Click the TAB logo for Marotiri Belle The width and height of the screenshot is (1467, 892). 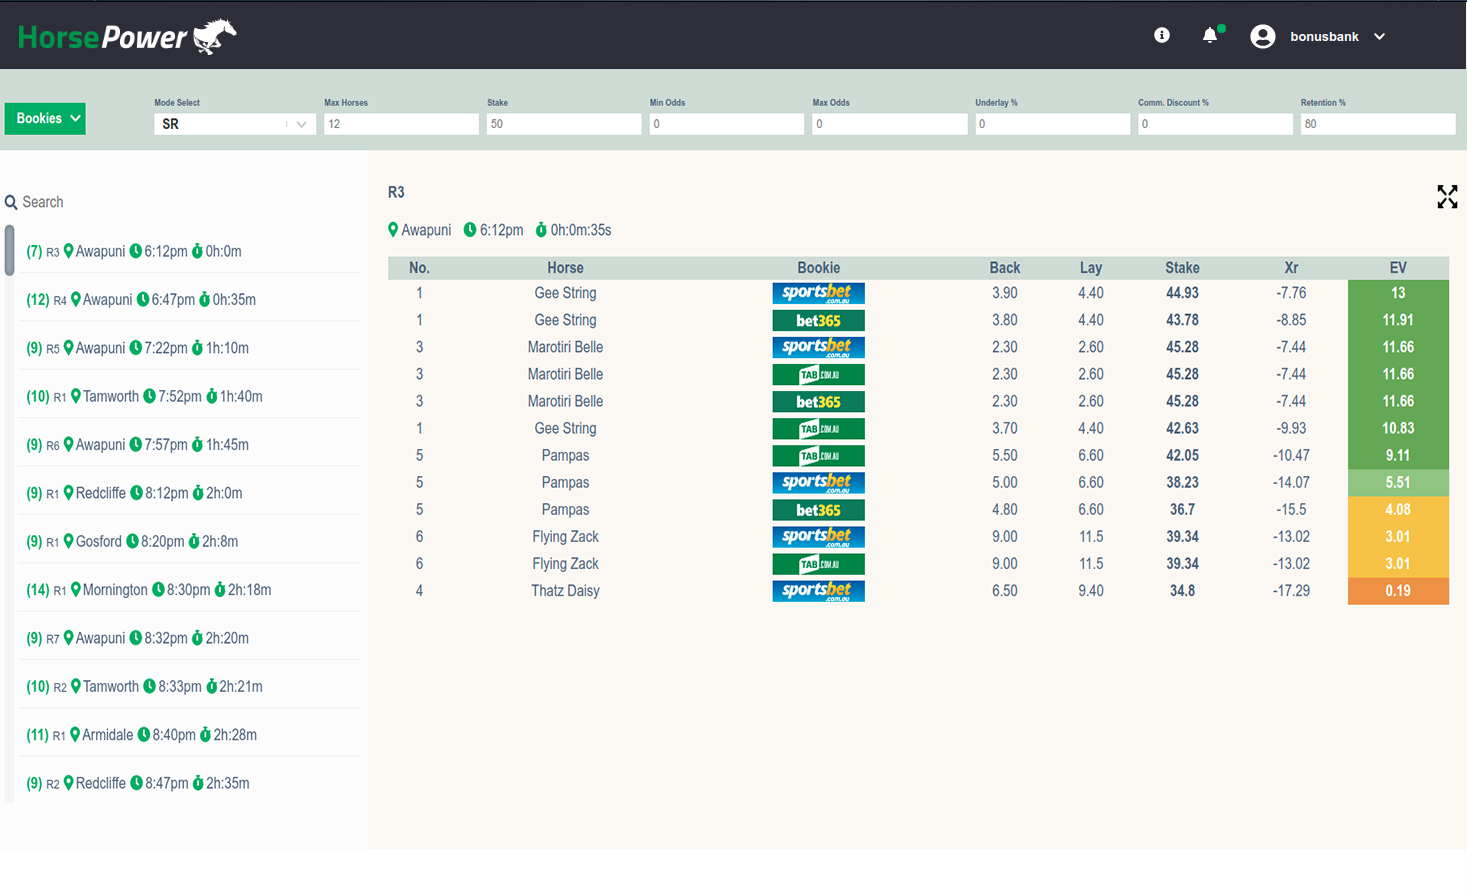(x=818, y=374)
